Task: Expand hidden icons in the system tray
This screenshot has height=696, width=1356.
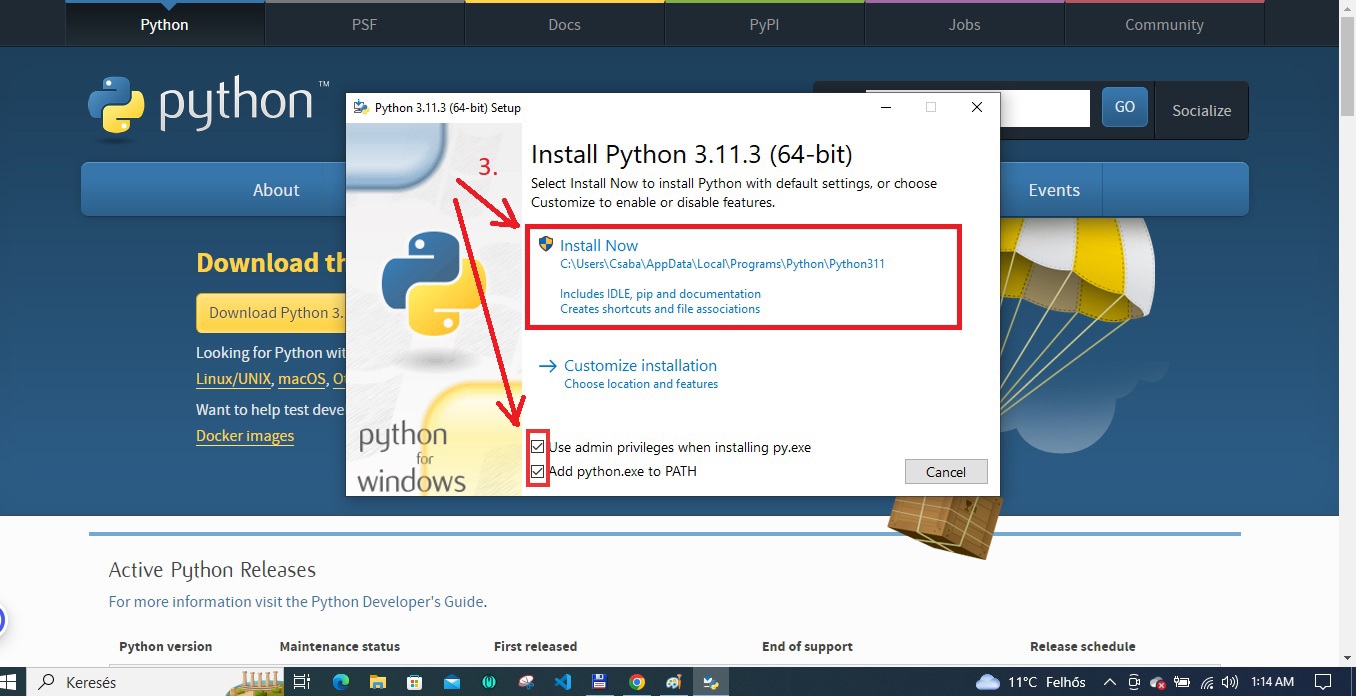Action: pos(1110,682)
